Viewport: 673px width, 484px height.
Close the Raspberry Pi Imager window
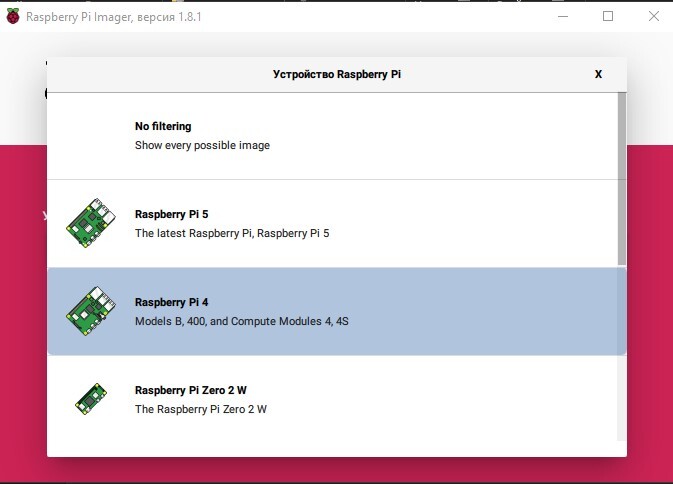point(654,16)
